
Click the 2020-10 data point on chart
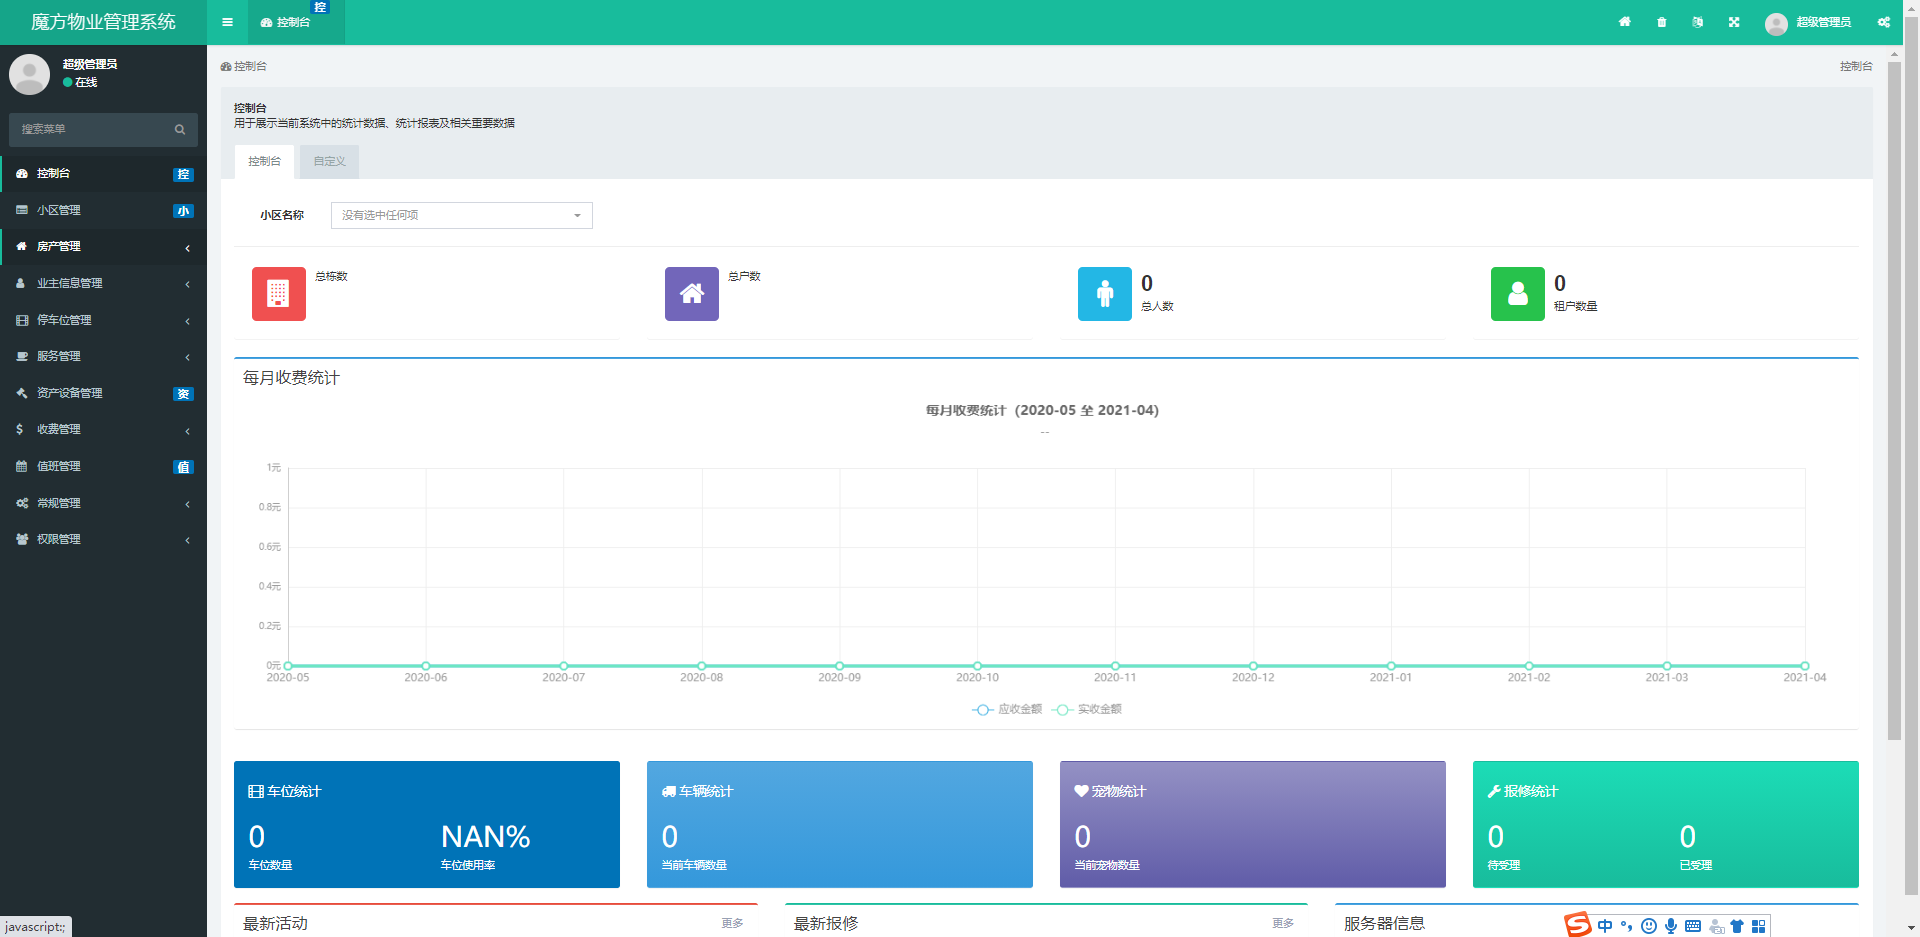(x=977, y=665)
